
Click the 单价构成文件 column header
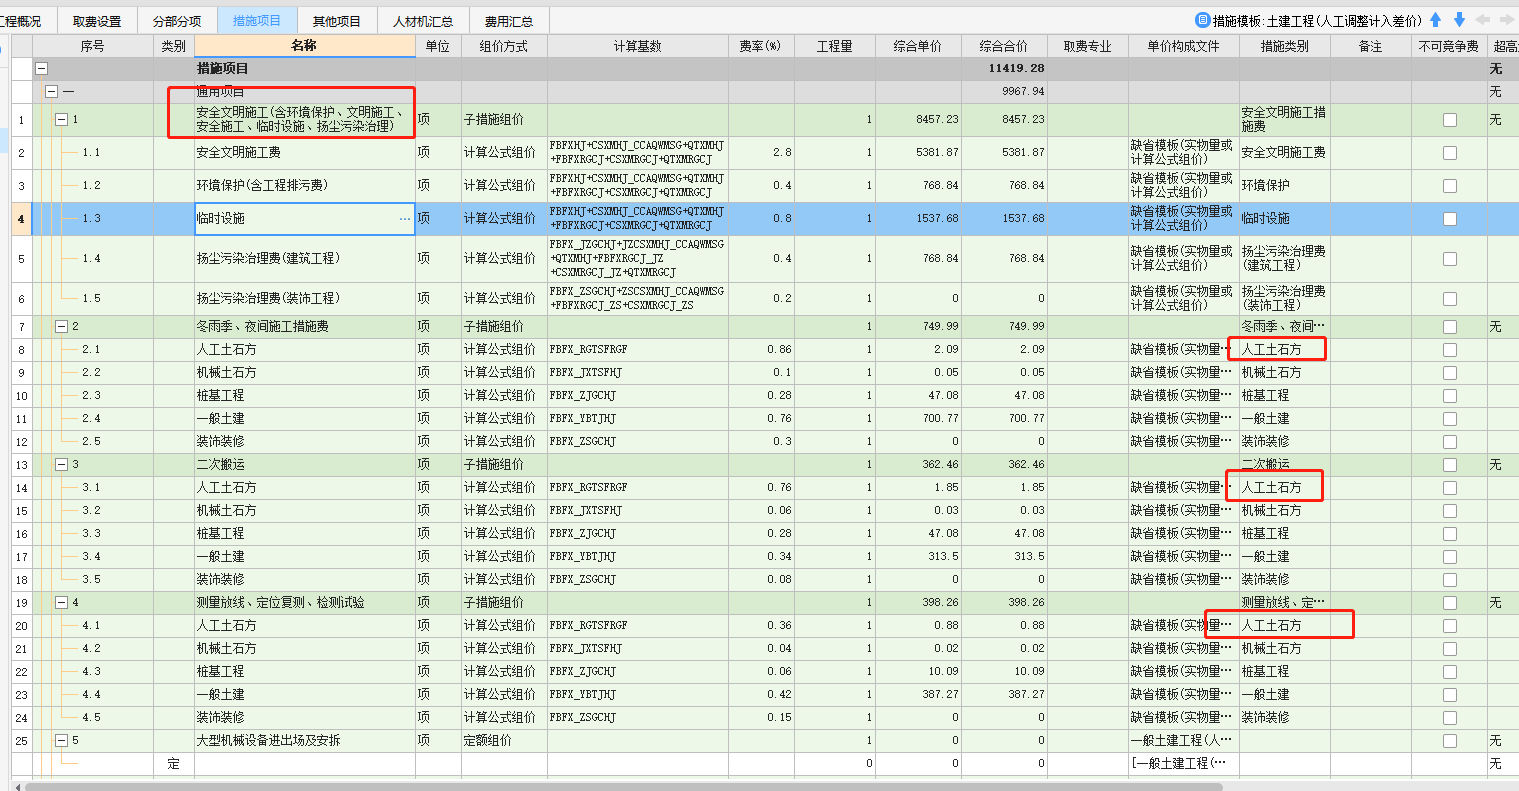pos(1184,46)
